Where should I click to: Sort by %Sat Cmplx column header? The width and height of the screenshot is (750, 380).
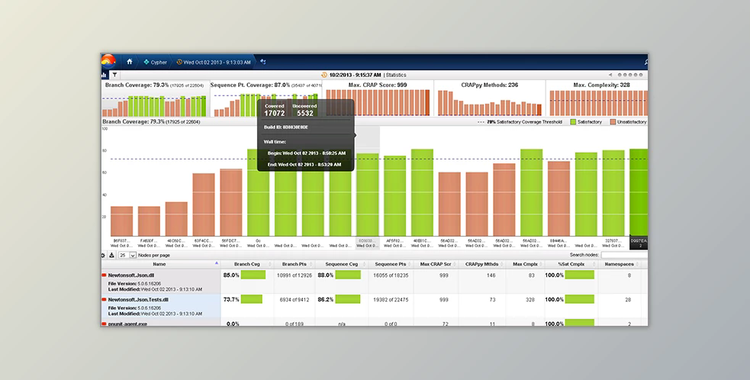[571, 264]
